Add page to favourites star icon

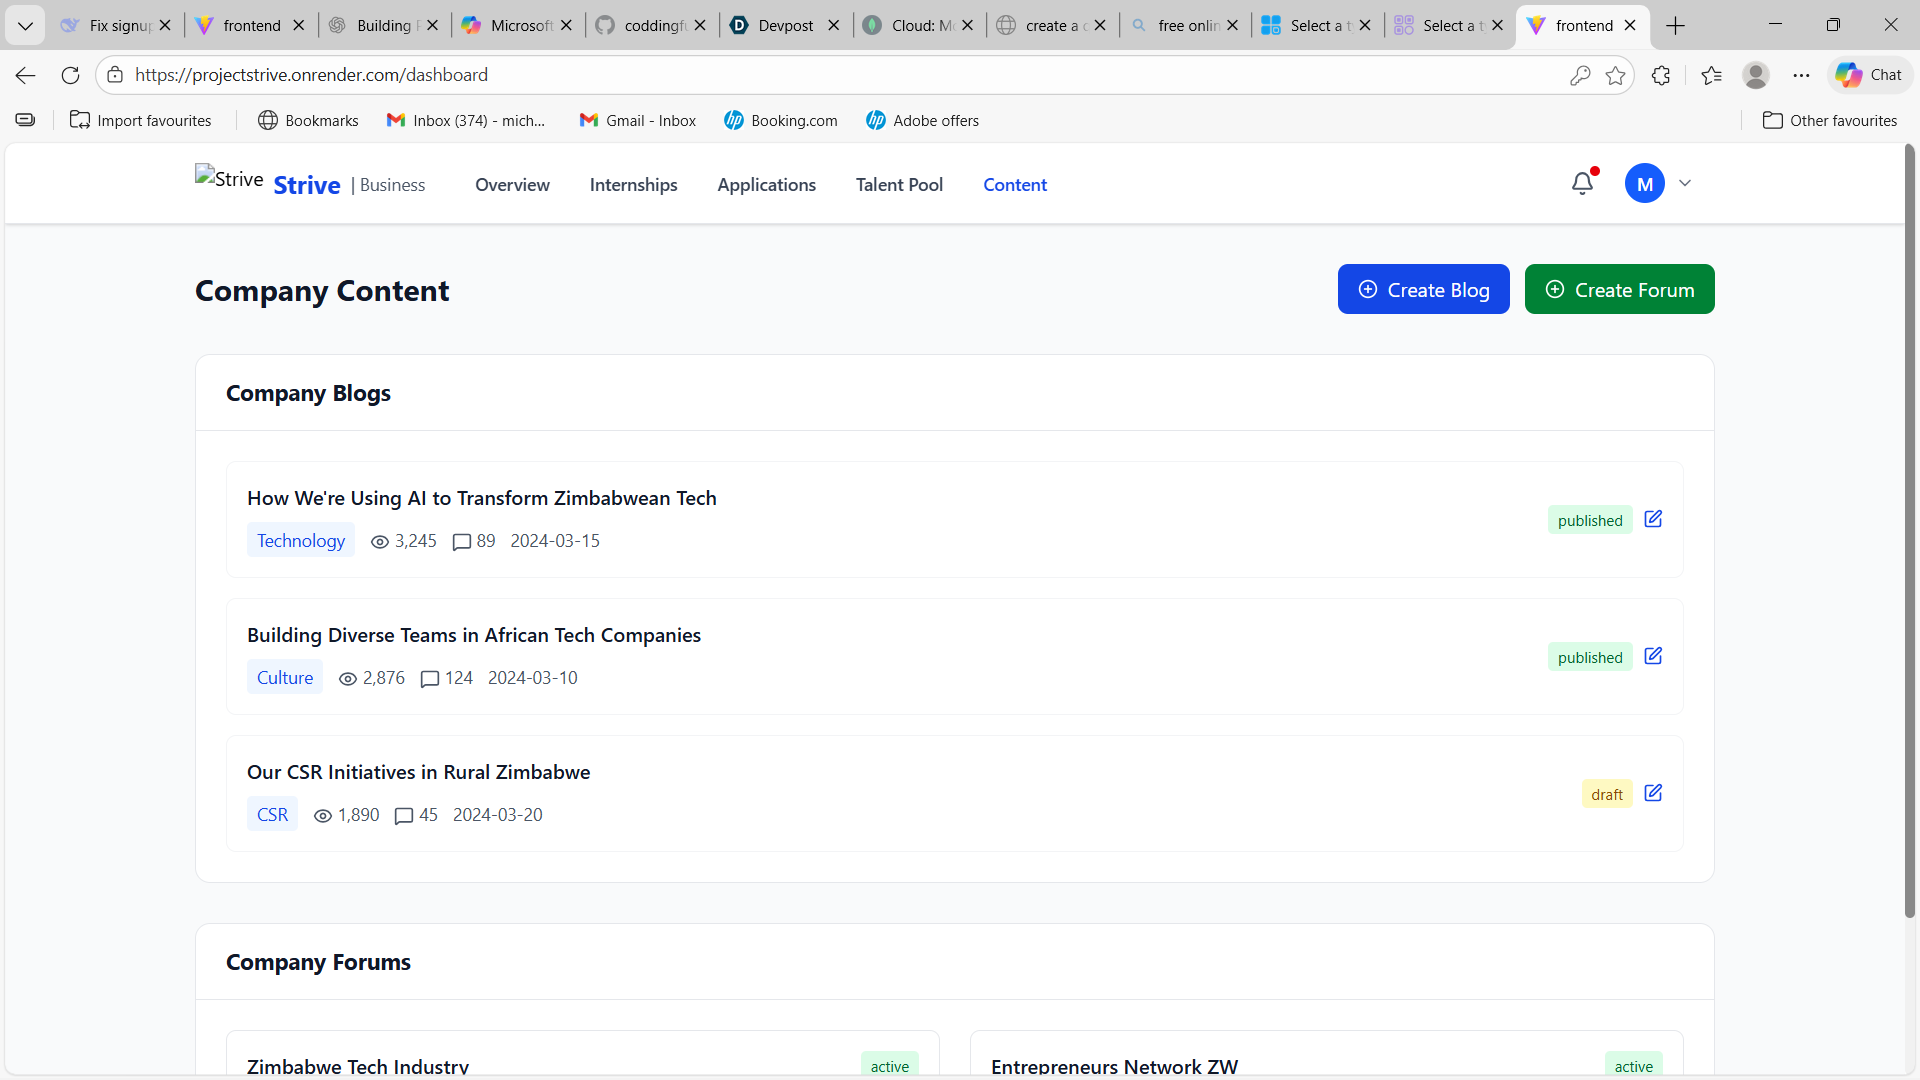[x=1615, y=75]
